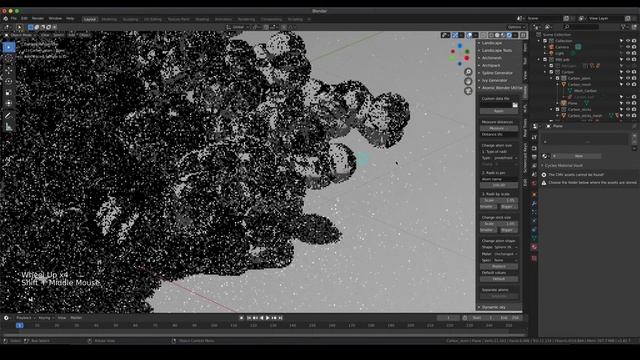Toggle render camera icon for Carbon_mesh row
Image resolution: width=640 pixels, height=360 pixels.
click(634, 84)
